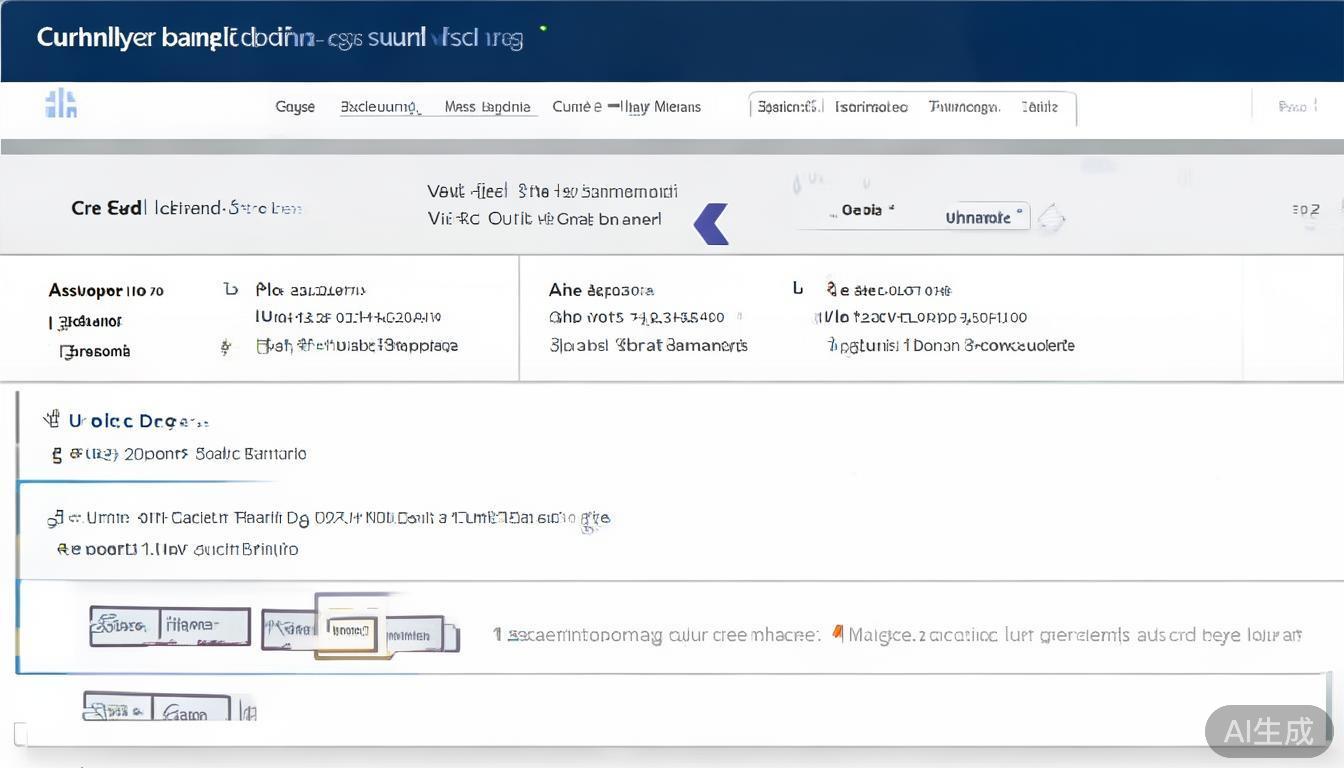The height and width of the screenshot is (768, 1344).
Task: Open the Unharote dropdown
Action: [984, 217]
